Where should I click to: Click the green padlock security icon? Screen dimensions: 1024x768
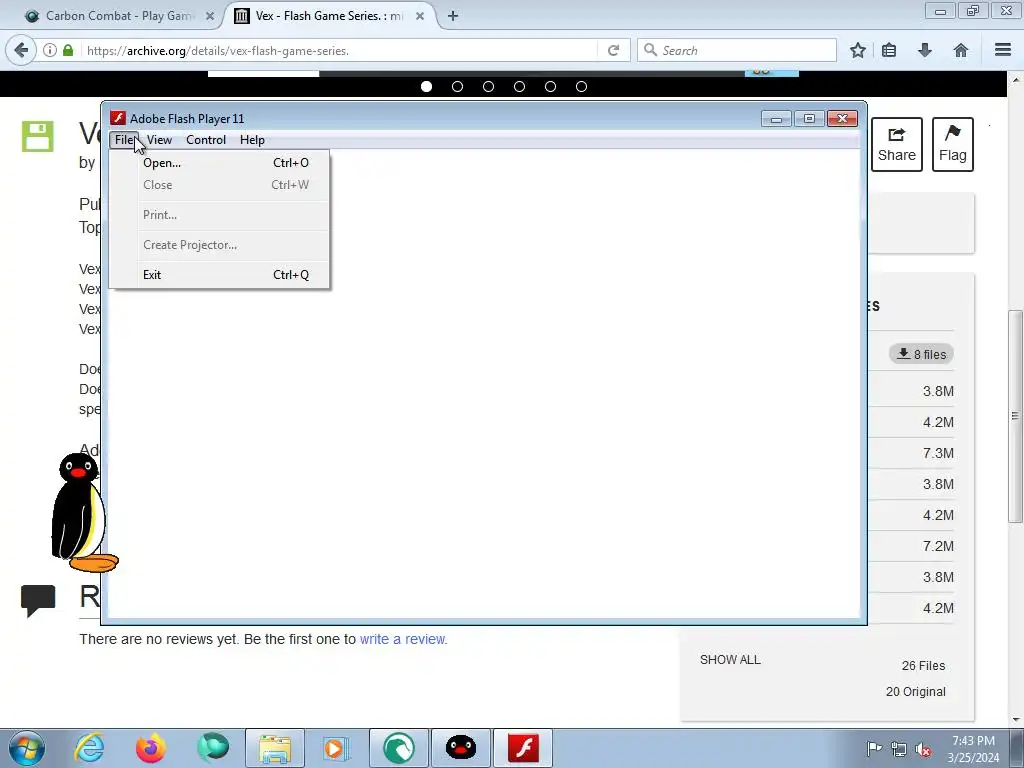[x=68, y=50]
